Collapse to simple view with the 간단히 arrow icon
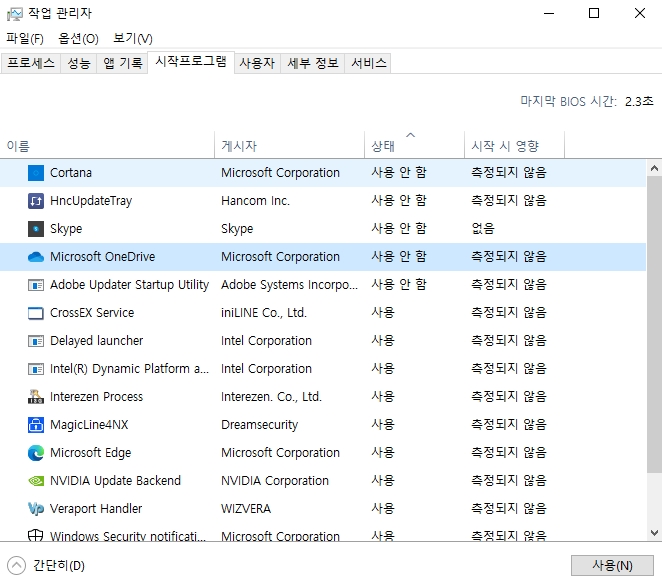 (x=16, y=565)
